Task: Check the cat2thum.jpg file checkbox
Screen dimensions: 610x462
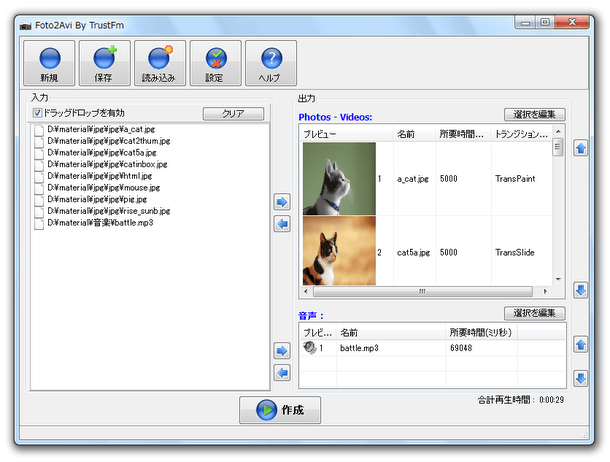Action: click(x=39, y=142)
